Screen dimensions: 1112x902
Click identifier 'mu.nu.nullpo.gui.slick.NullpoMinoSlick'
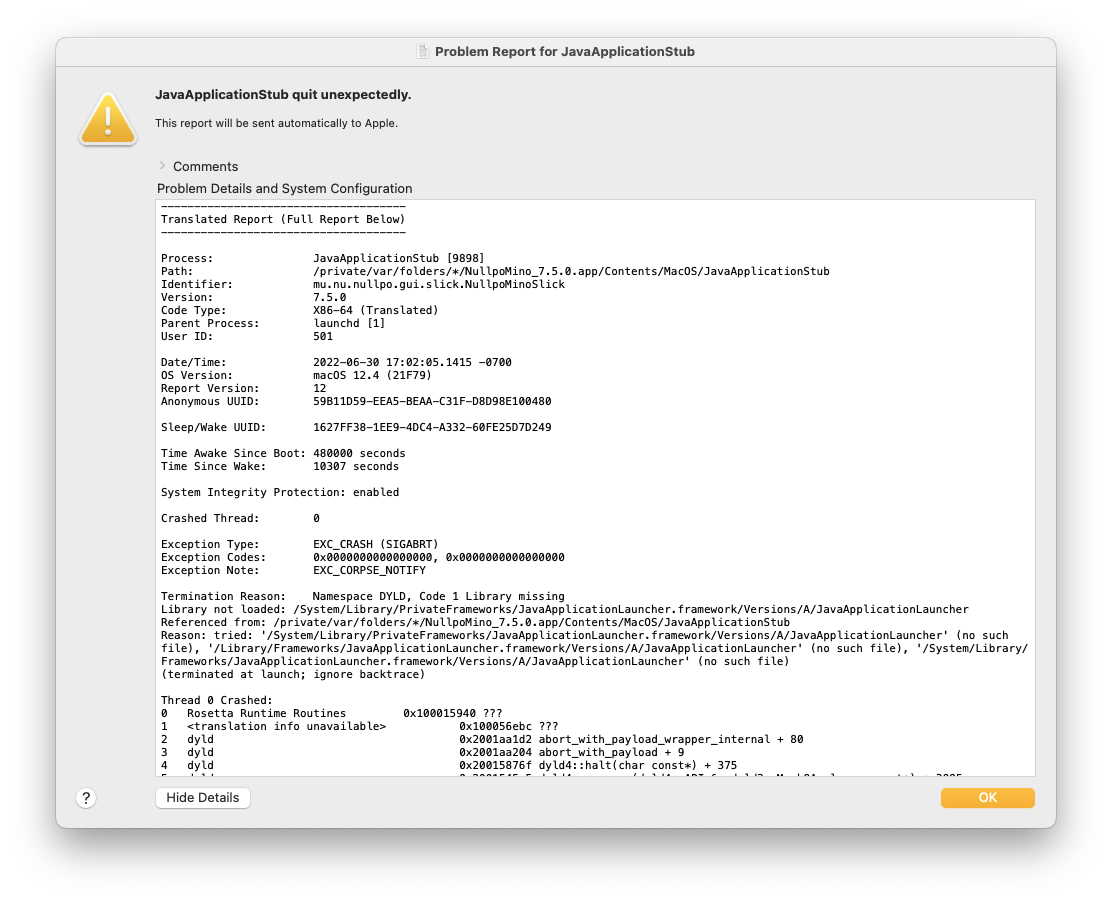point(439,284)
